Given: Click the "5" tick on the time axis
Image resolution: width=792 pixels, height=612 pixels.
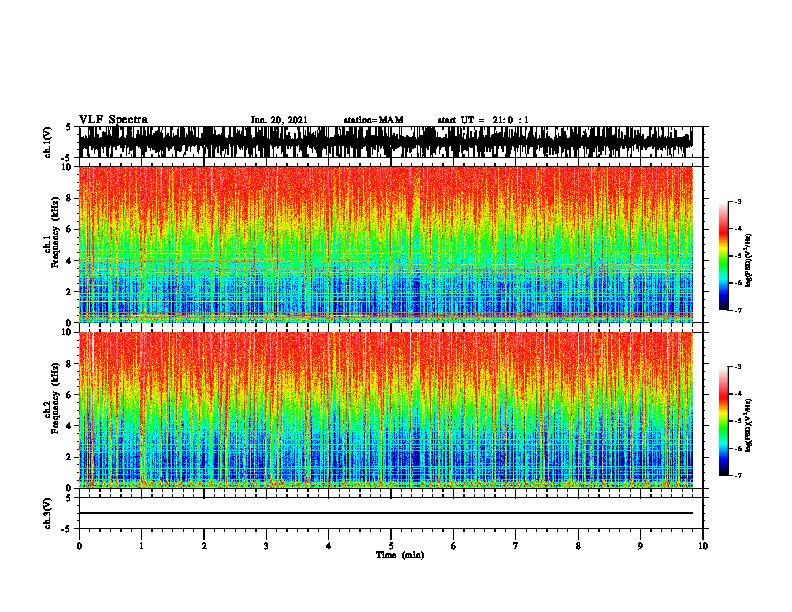Looking at the screenshot, I should [x=391, y=546].
